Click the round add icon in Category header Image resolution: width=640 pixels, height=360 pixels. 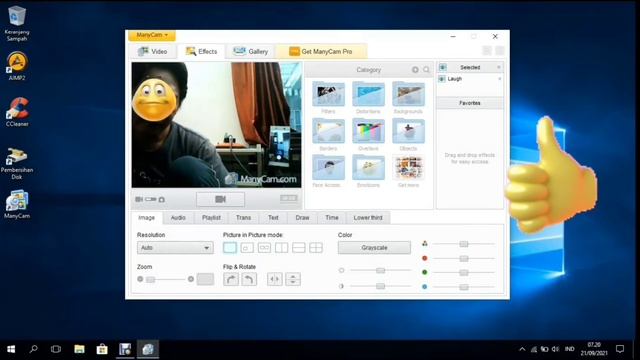[415, 70]
